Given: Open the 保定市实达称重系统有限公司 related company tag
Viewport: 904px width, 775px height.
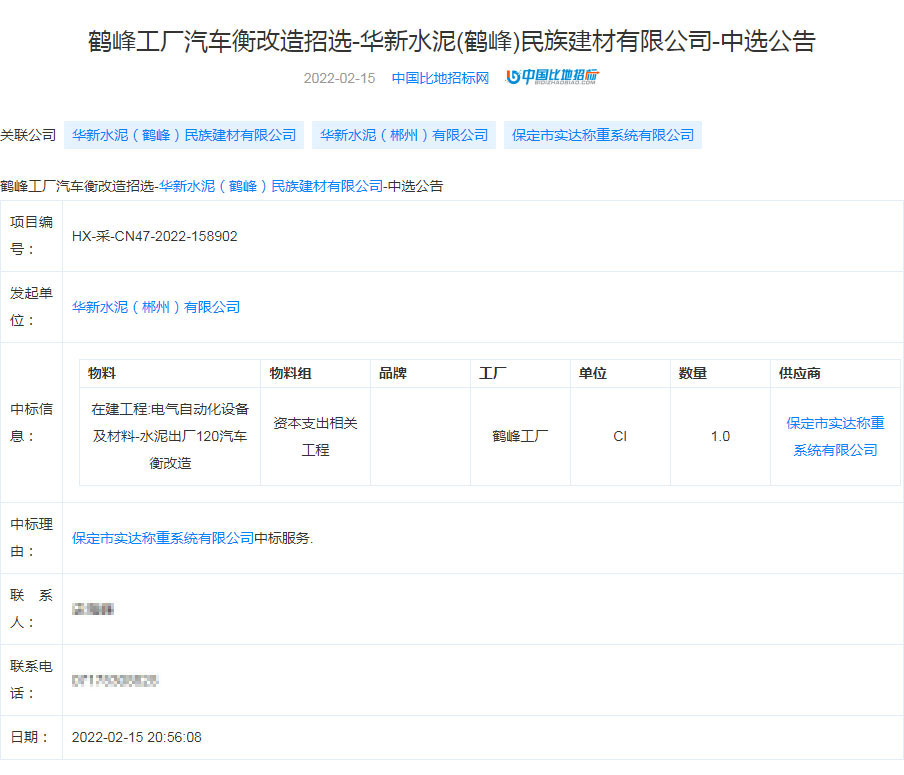Looking at the screenshot, I should click(x=603, y=135).
